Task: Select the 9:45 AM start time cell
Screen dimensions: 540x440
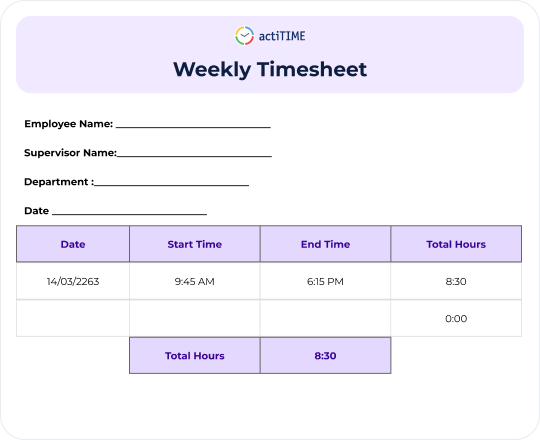Action: 195,281
